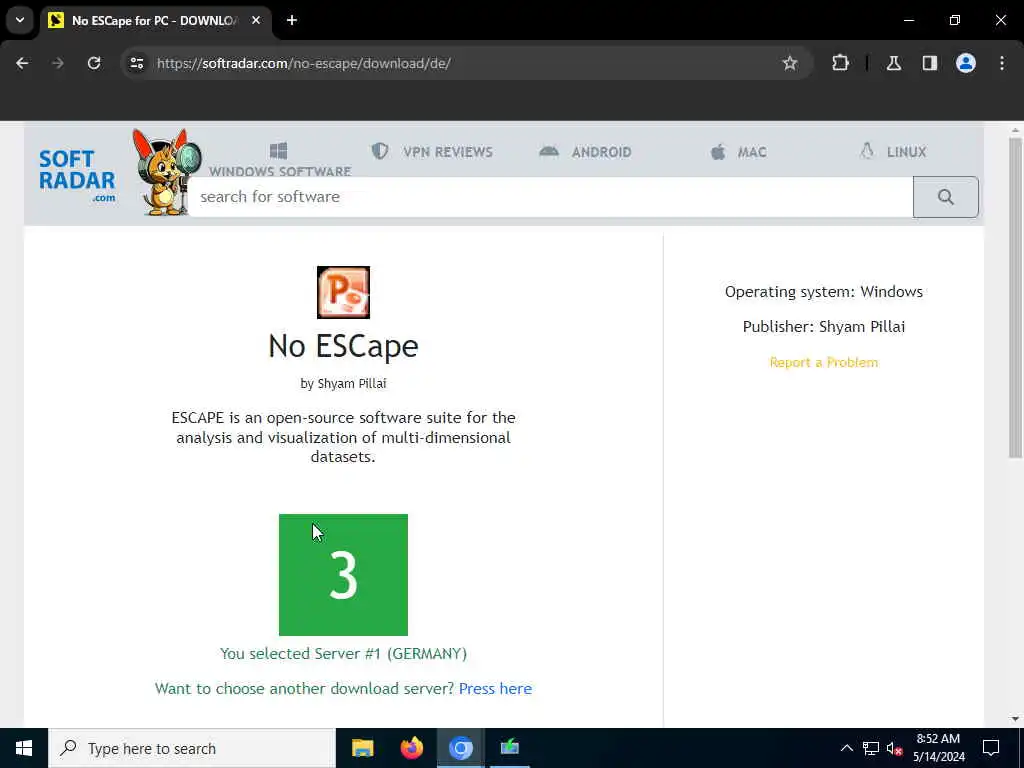Open the Android software category
The height and width of the screenshot is (768, 1024).
tap(601, 152)
